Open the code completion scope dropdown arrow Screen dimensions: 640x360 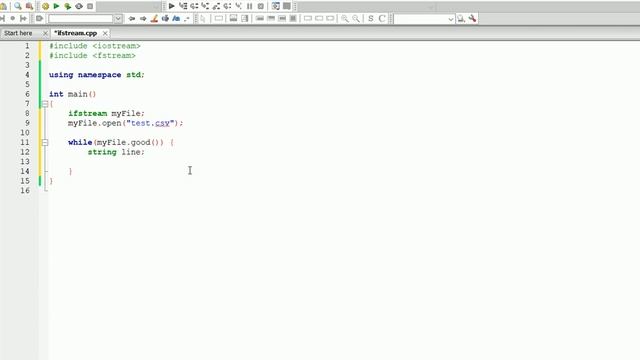[118, 18]
